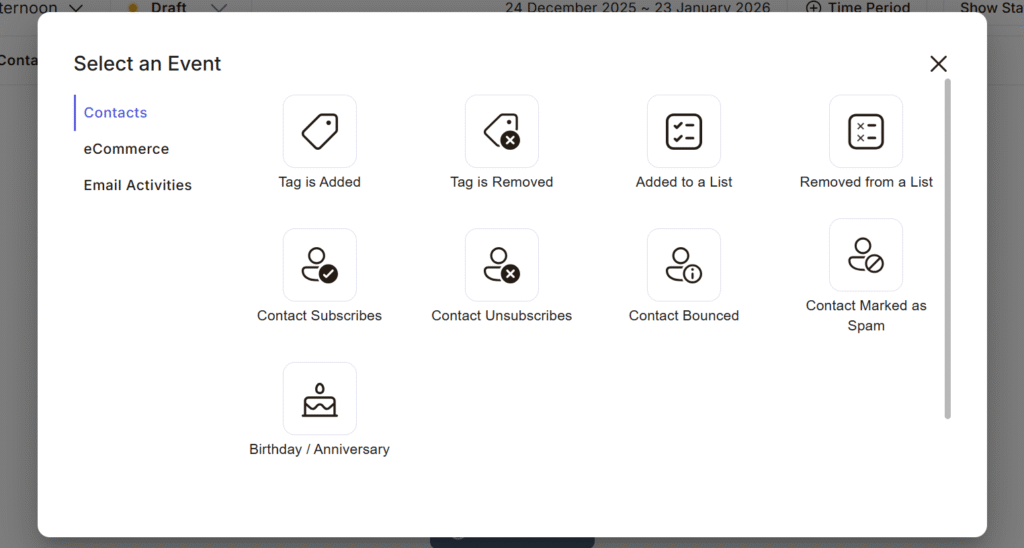Image resolution: width=1024 pixels, height=548 pixels.
Task: Click the Birthday / Anniversary label
Action: 320,450
